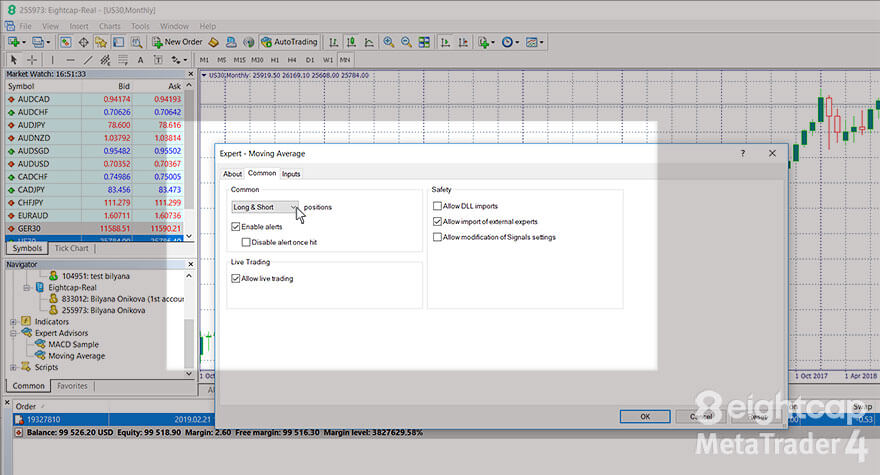
Task: Switch to Navigator Favorites tab
Action: point(72,386)
